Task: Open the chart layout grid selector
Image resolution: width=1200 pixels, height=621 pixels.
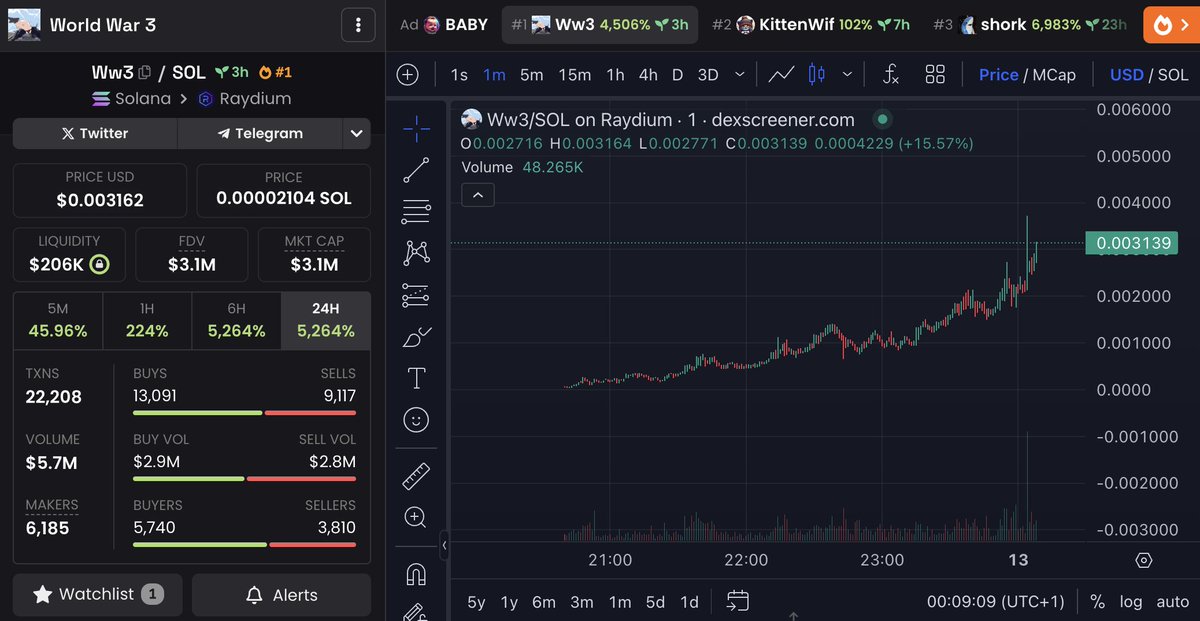Action: [935, 75]
